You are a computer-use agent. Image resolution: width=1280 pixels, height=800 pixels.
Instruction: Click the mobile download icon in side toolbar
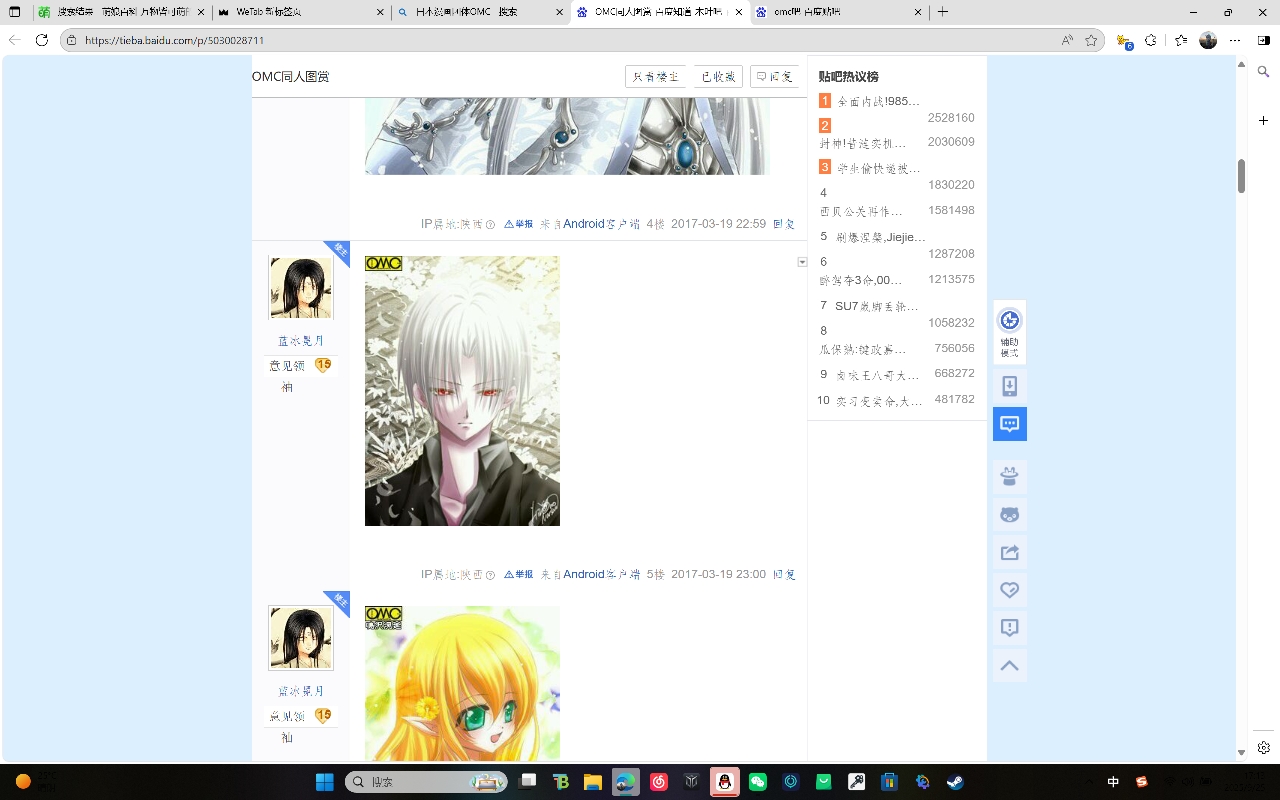(1010, 387)
